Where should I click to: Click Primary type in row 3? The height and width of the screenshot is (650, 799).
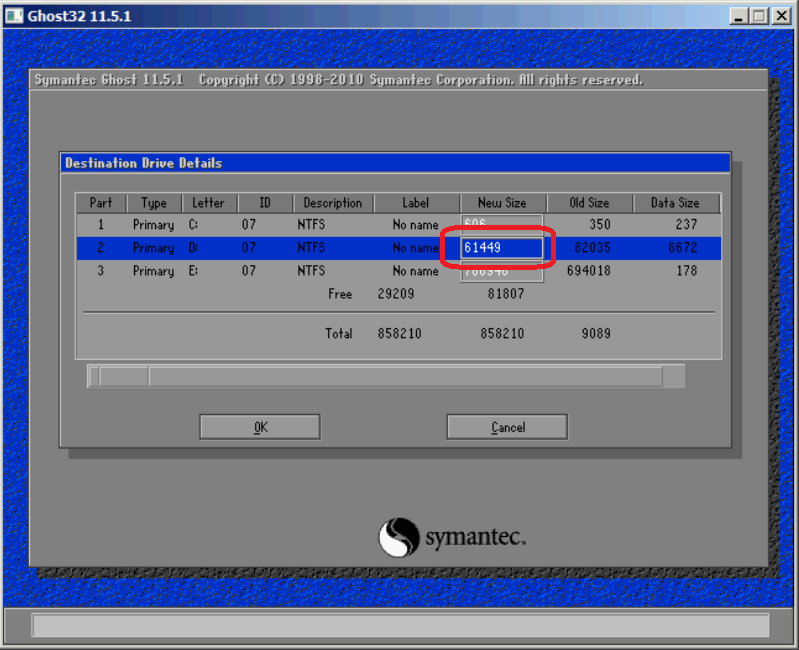pyautogui.click(x=153, y=272)
